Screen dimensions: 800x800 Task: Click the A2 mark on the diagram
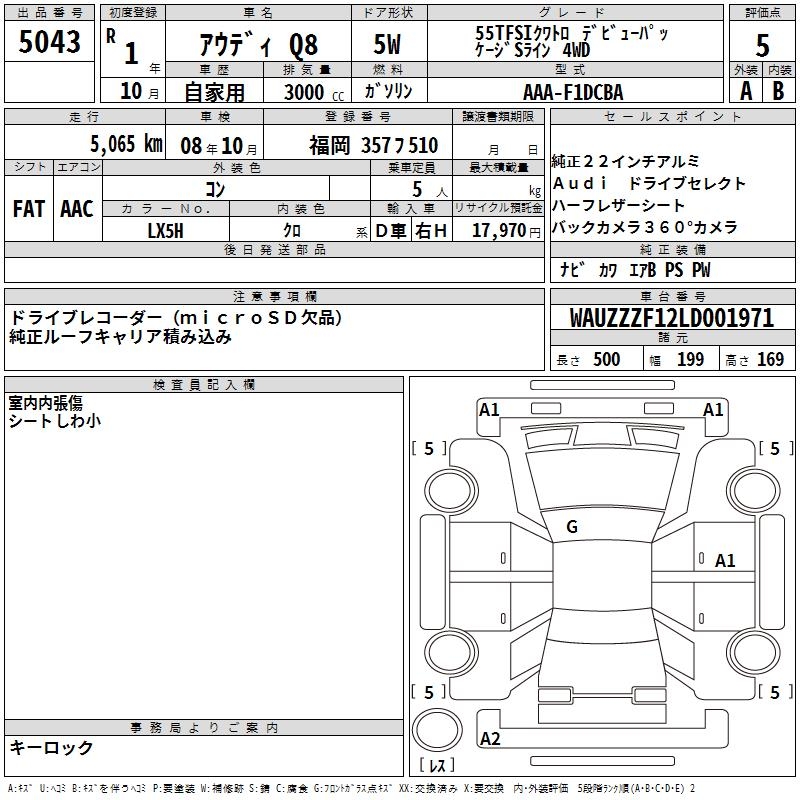click(490, 739)
